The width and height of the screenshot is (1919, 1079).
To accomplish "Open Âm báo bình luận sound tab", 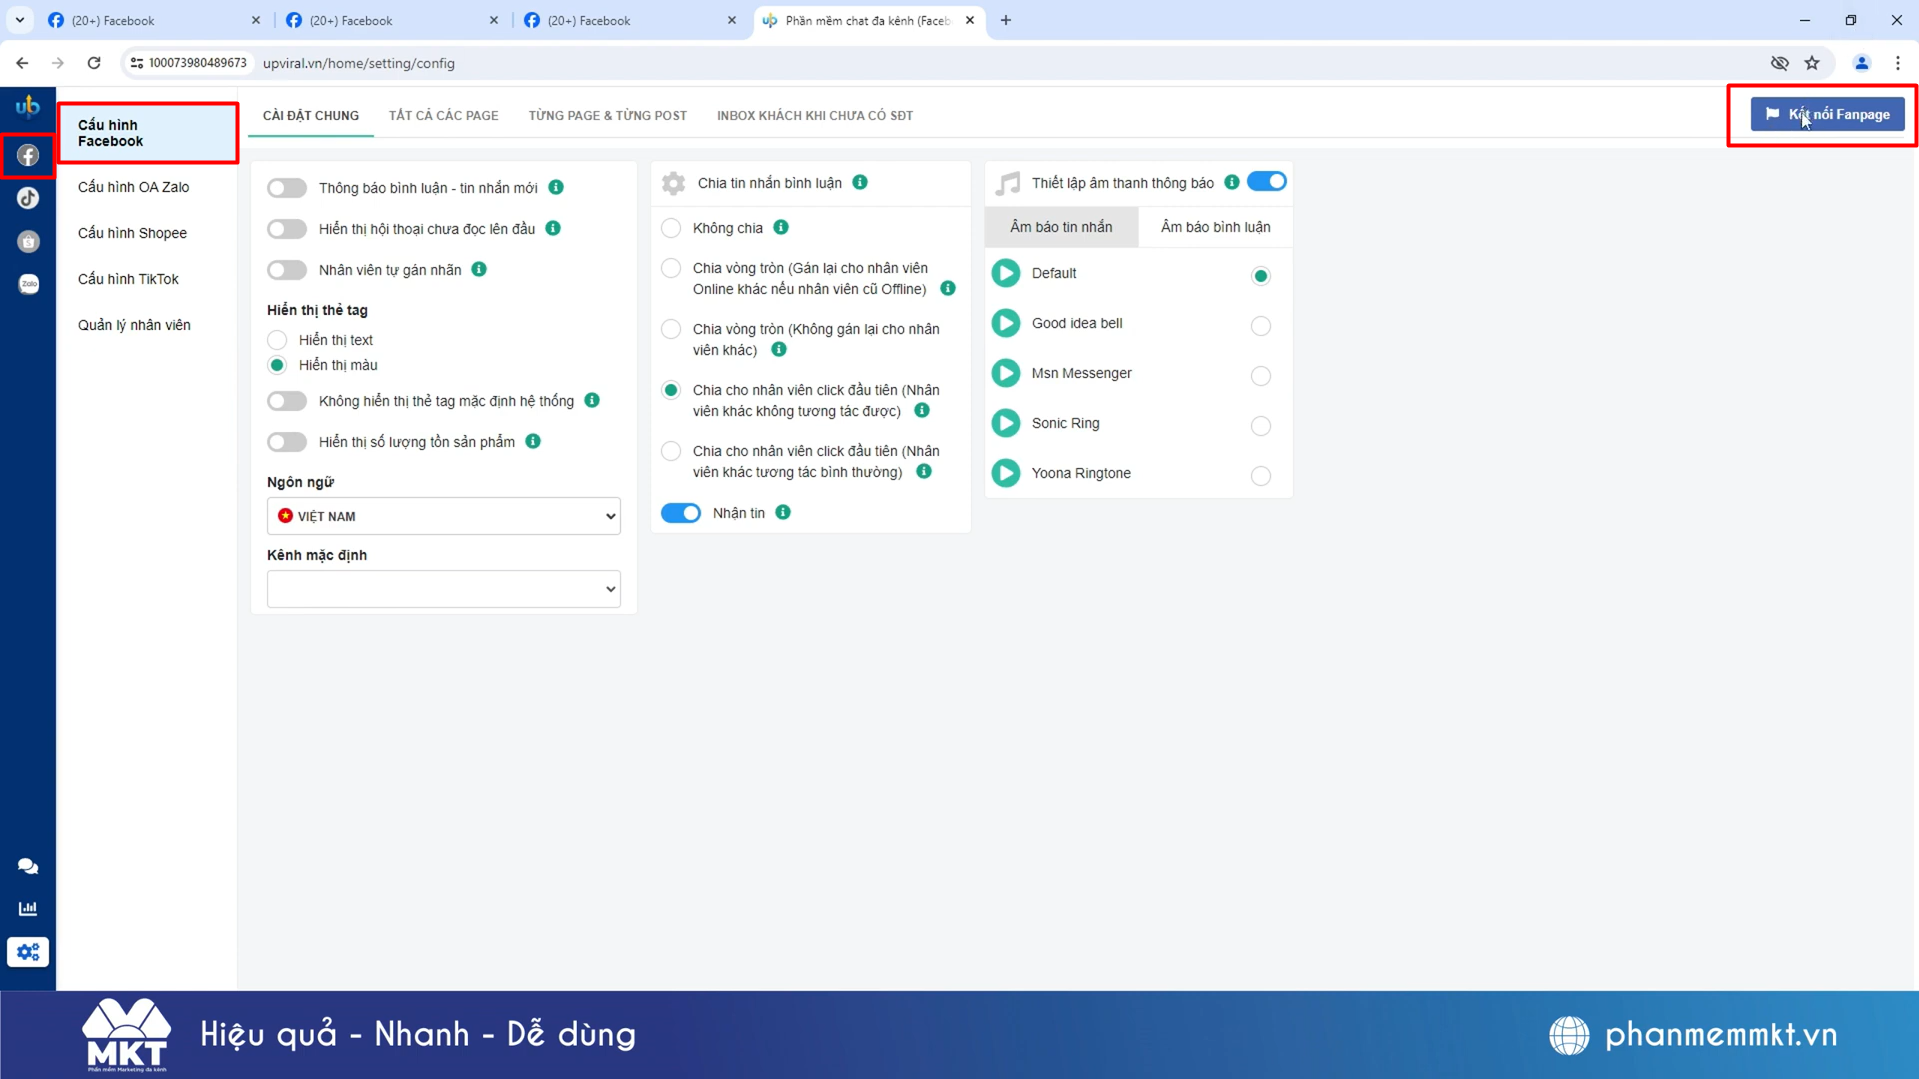I will [1216, 227].
